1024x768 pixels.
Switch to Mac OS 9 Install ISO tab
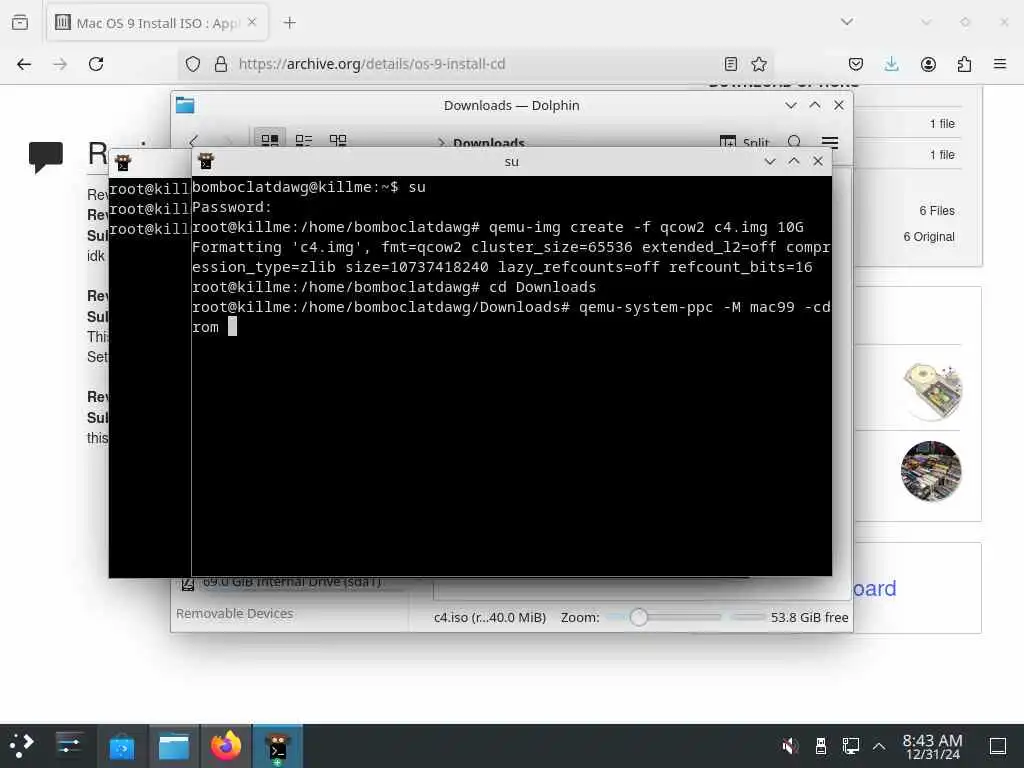coord(157,23)
